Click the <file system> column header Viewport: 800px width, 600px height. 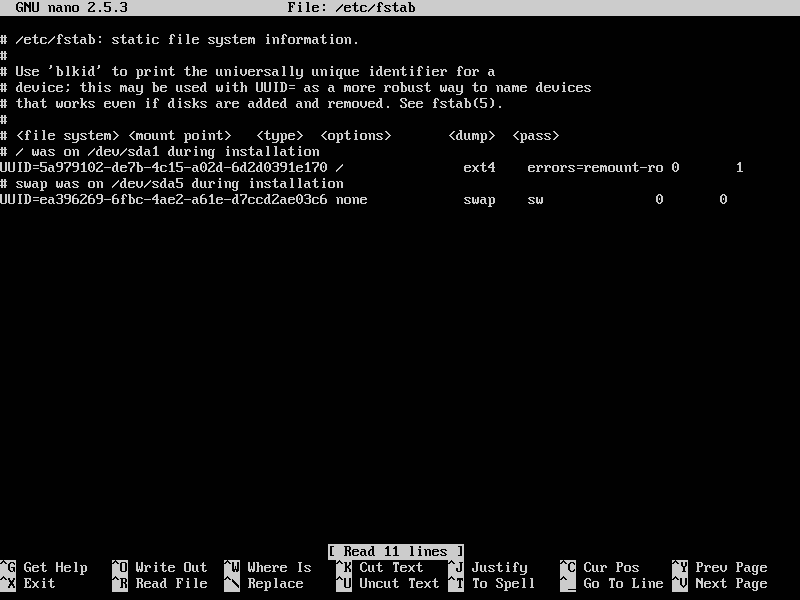(68, 136)
